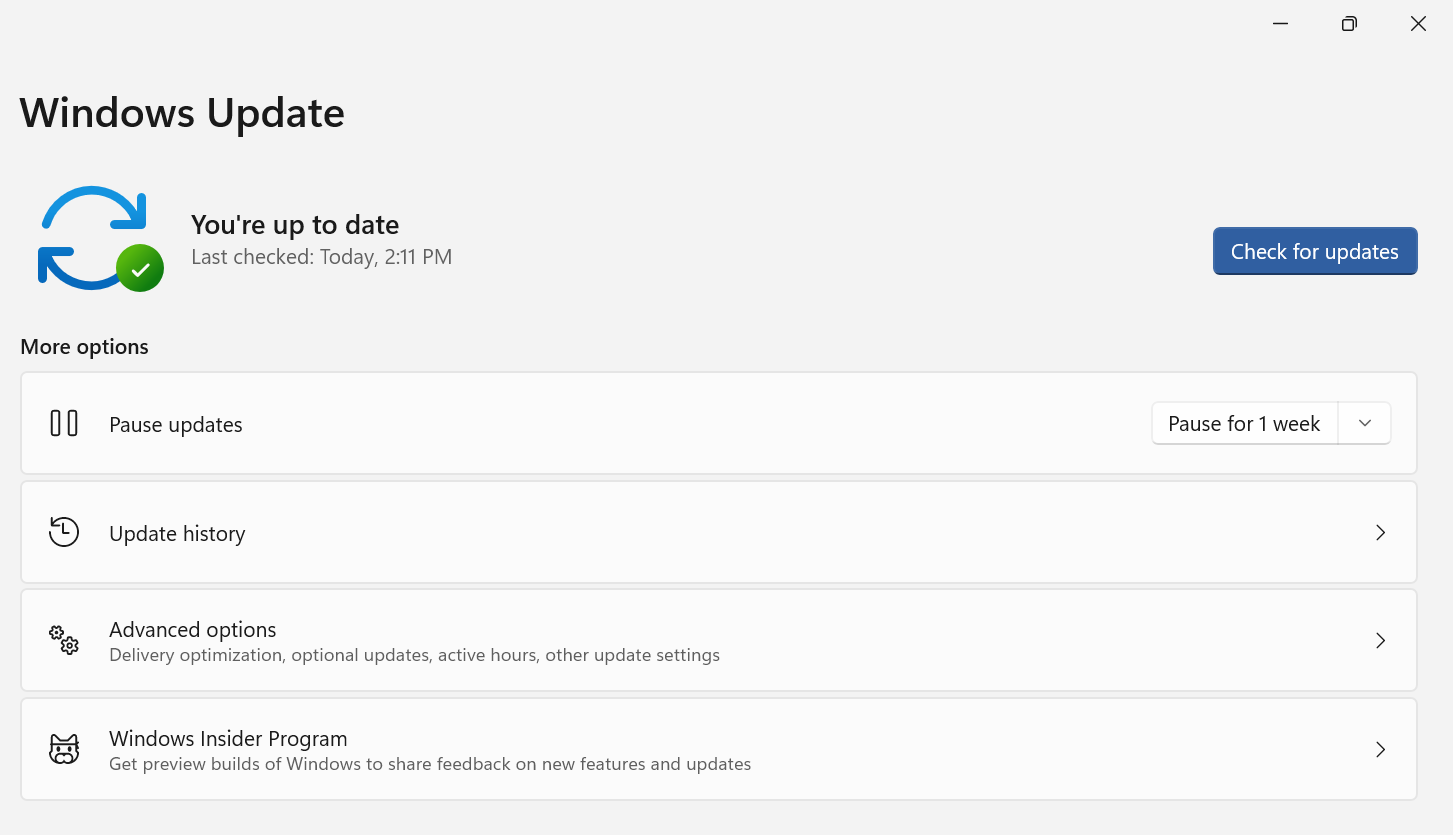Click the pause bars icon

(x=64, y=424)
